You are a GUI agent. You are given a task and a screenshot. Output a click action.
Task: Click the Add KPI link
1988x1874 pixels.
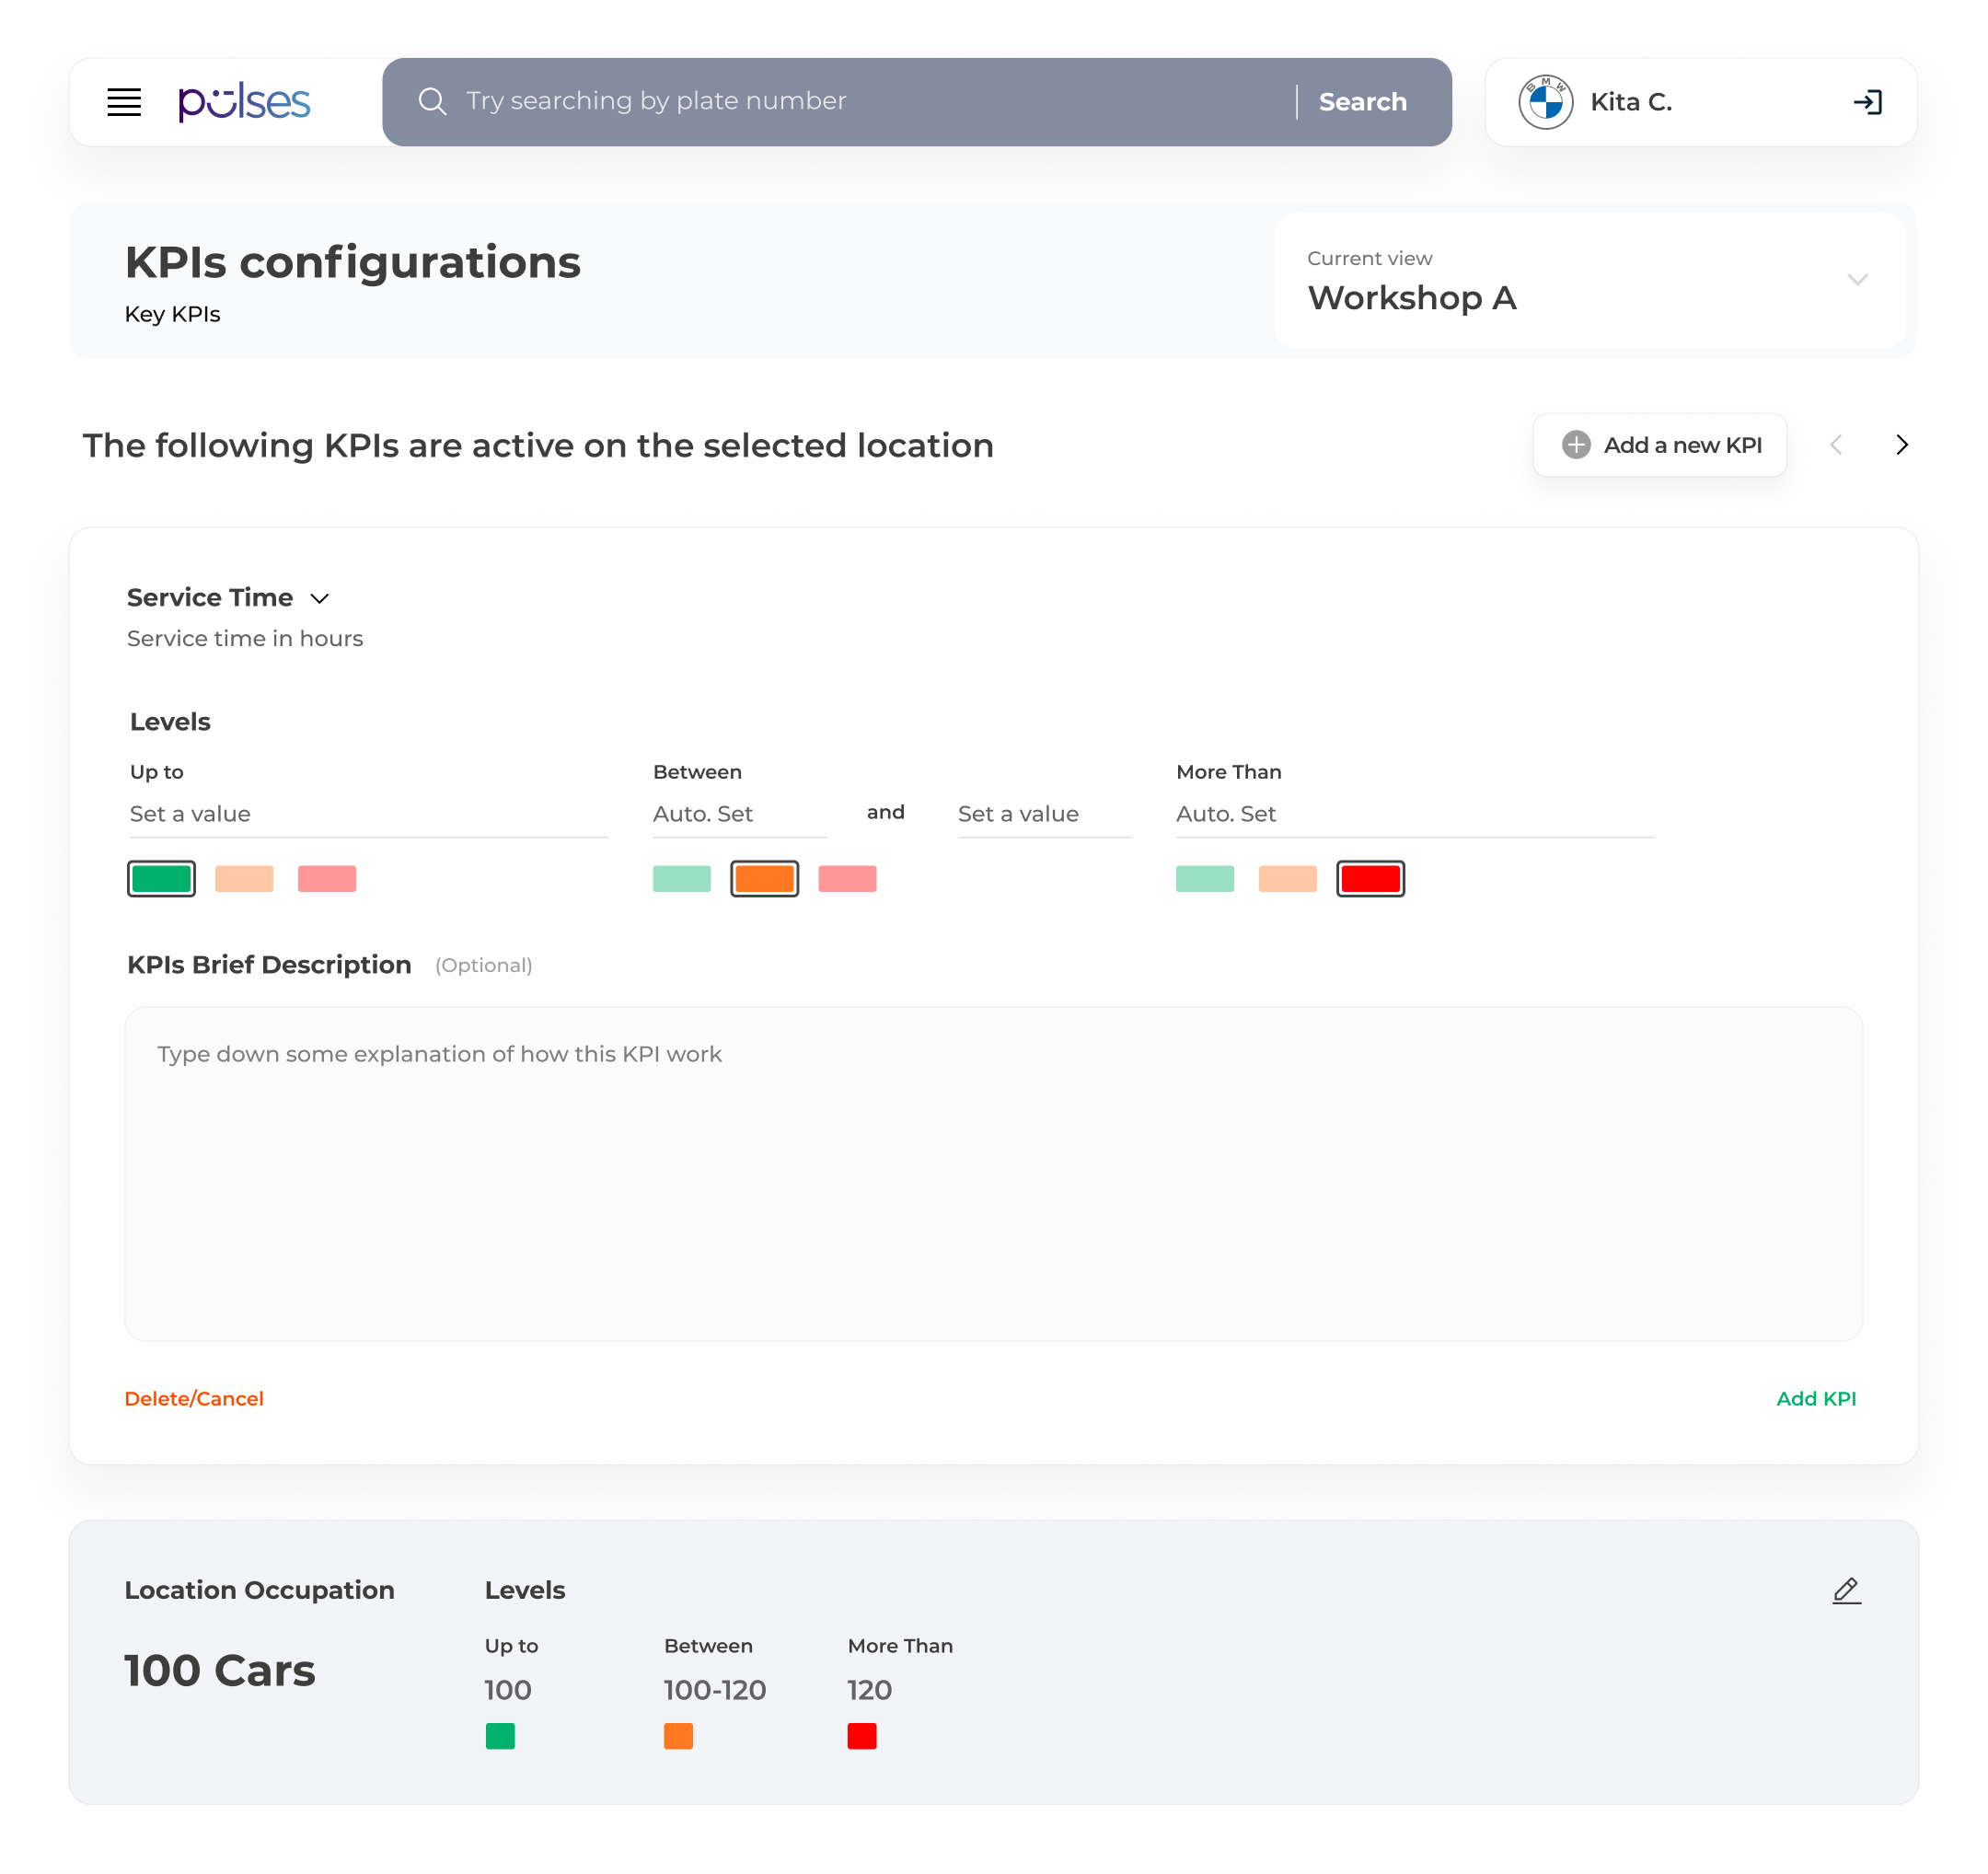[x=1815, y=1398]
